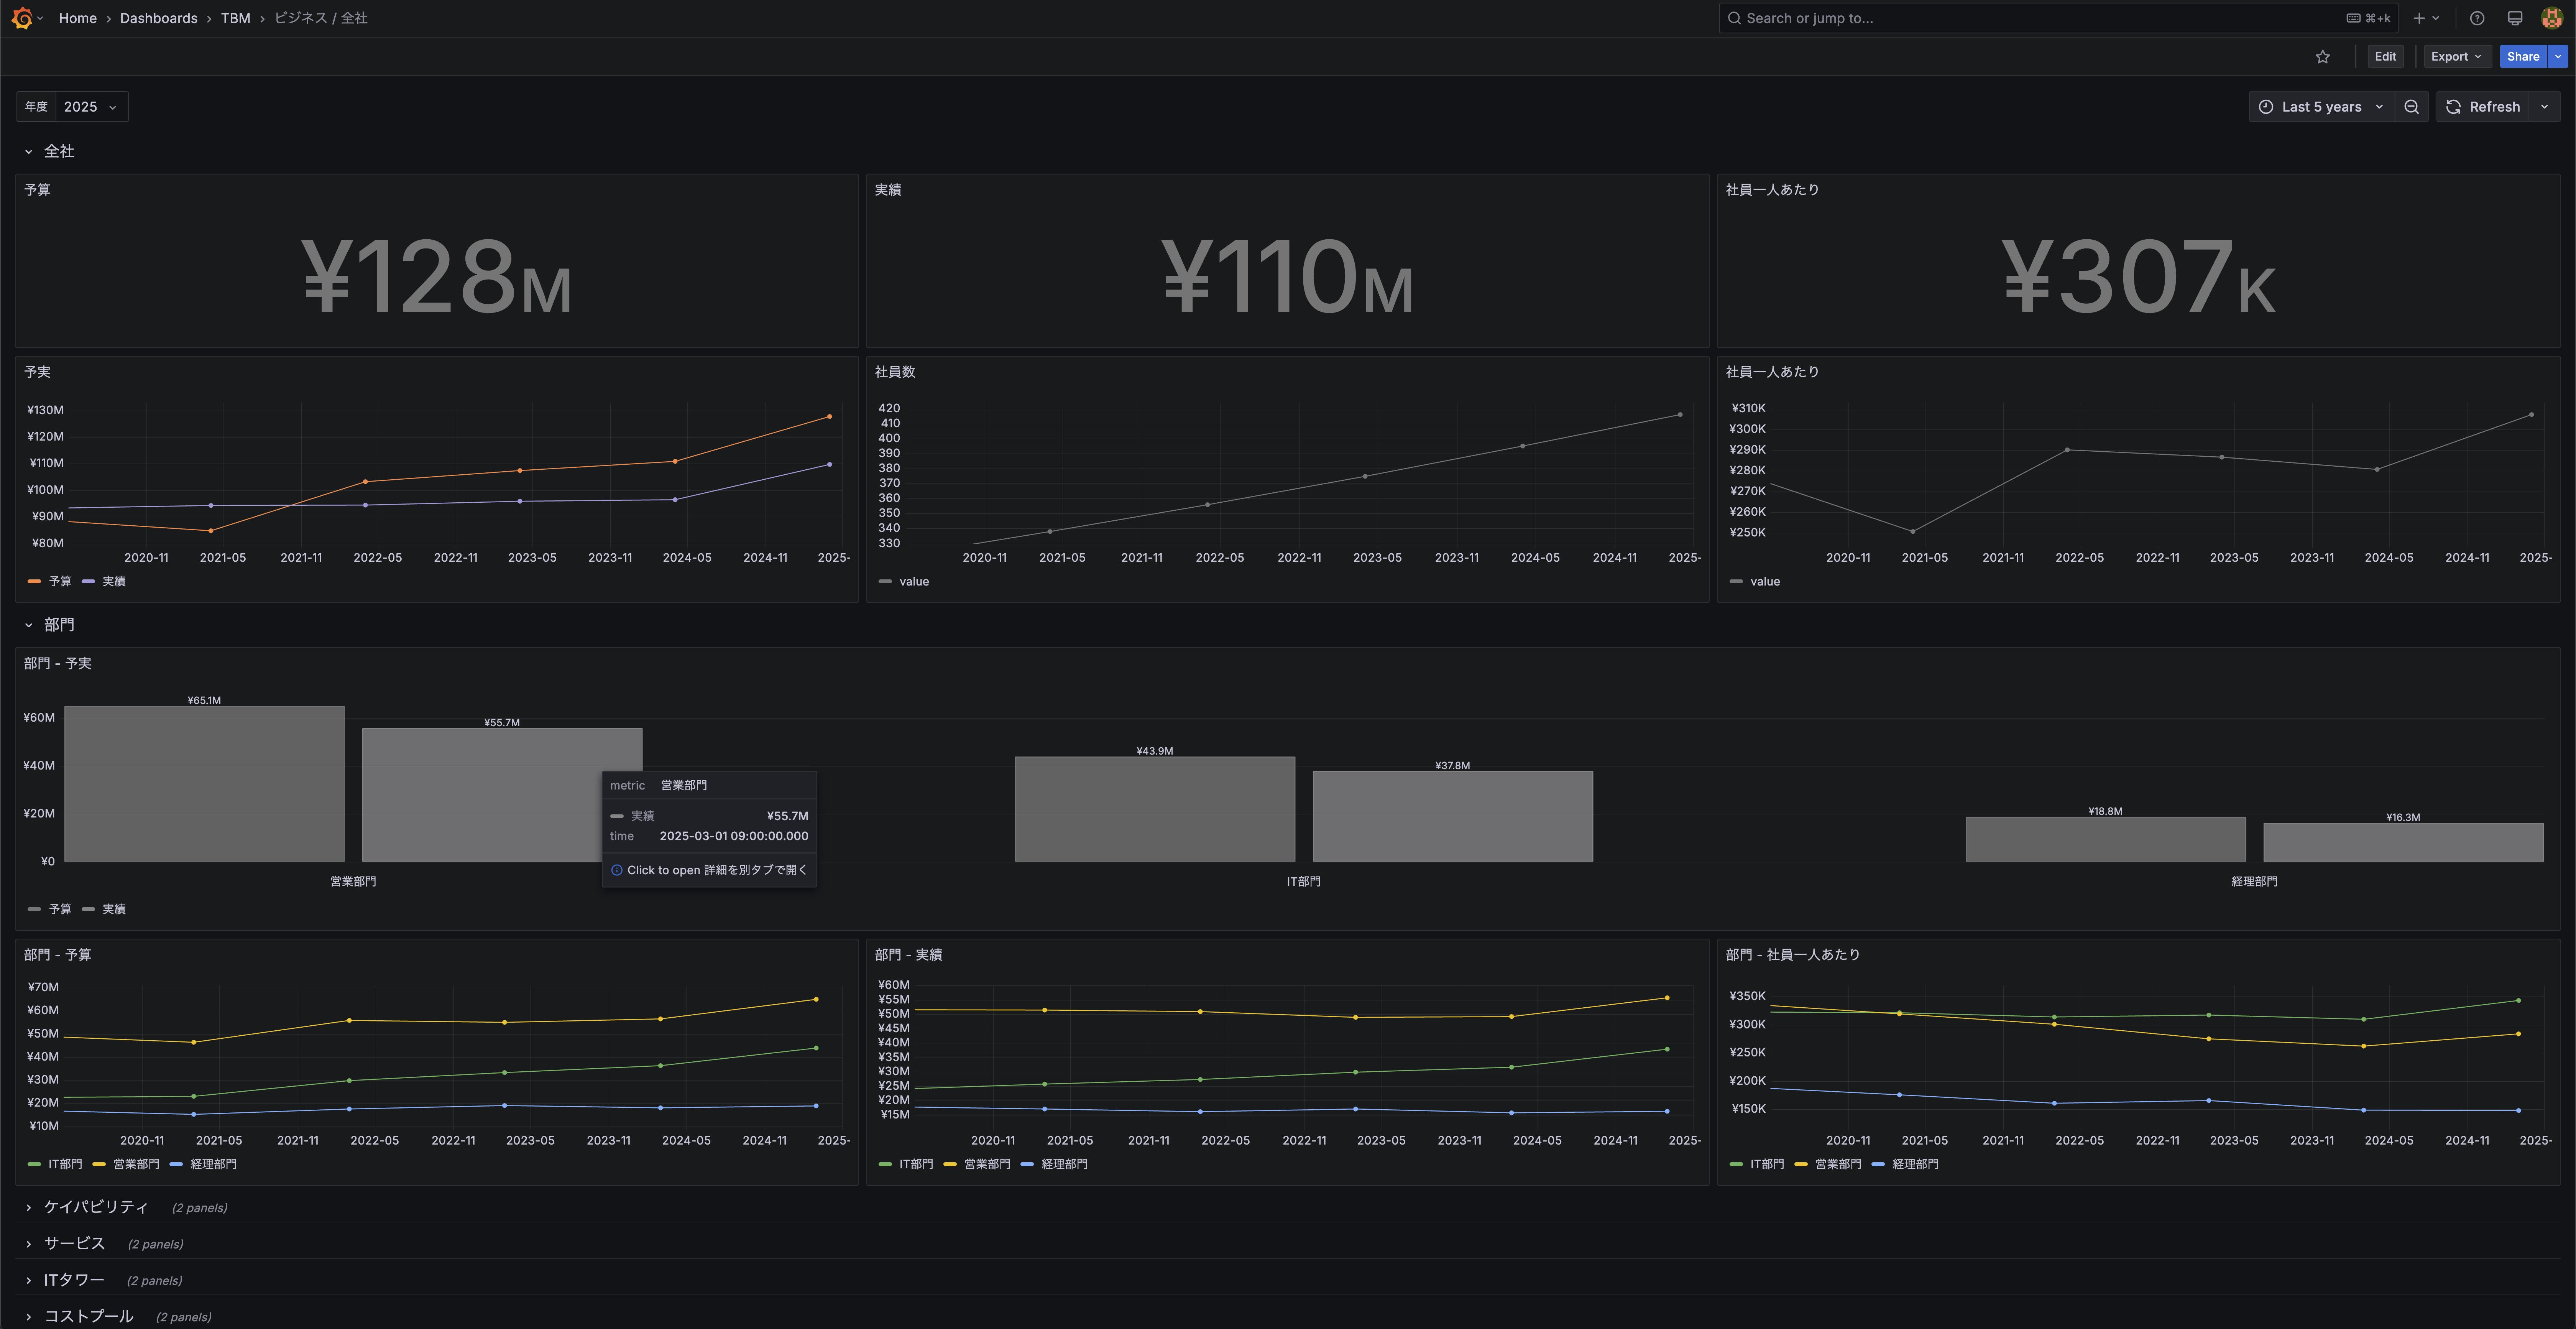Click the ¥18.8M 経理部門 budget bar

pyautogui.click(x=2106, y=839)
